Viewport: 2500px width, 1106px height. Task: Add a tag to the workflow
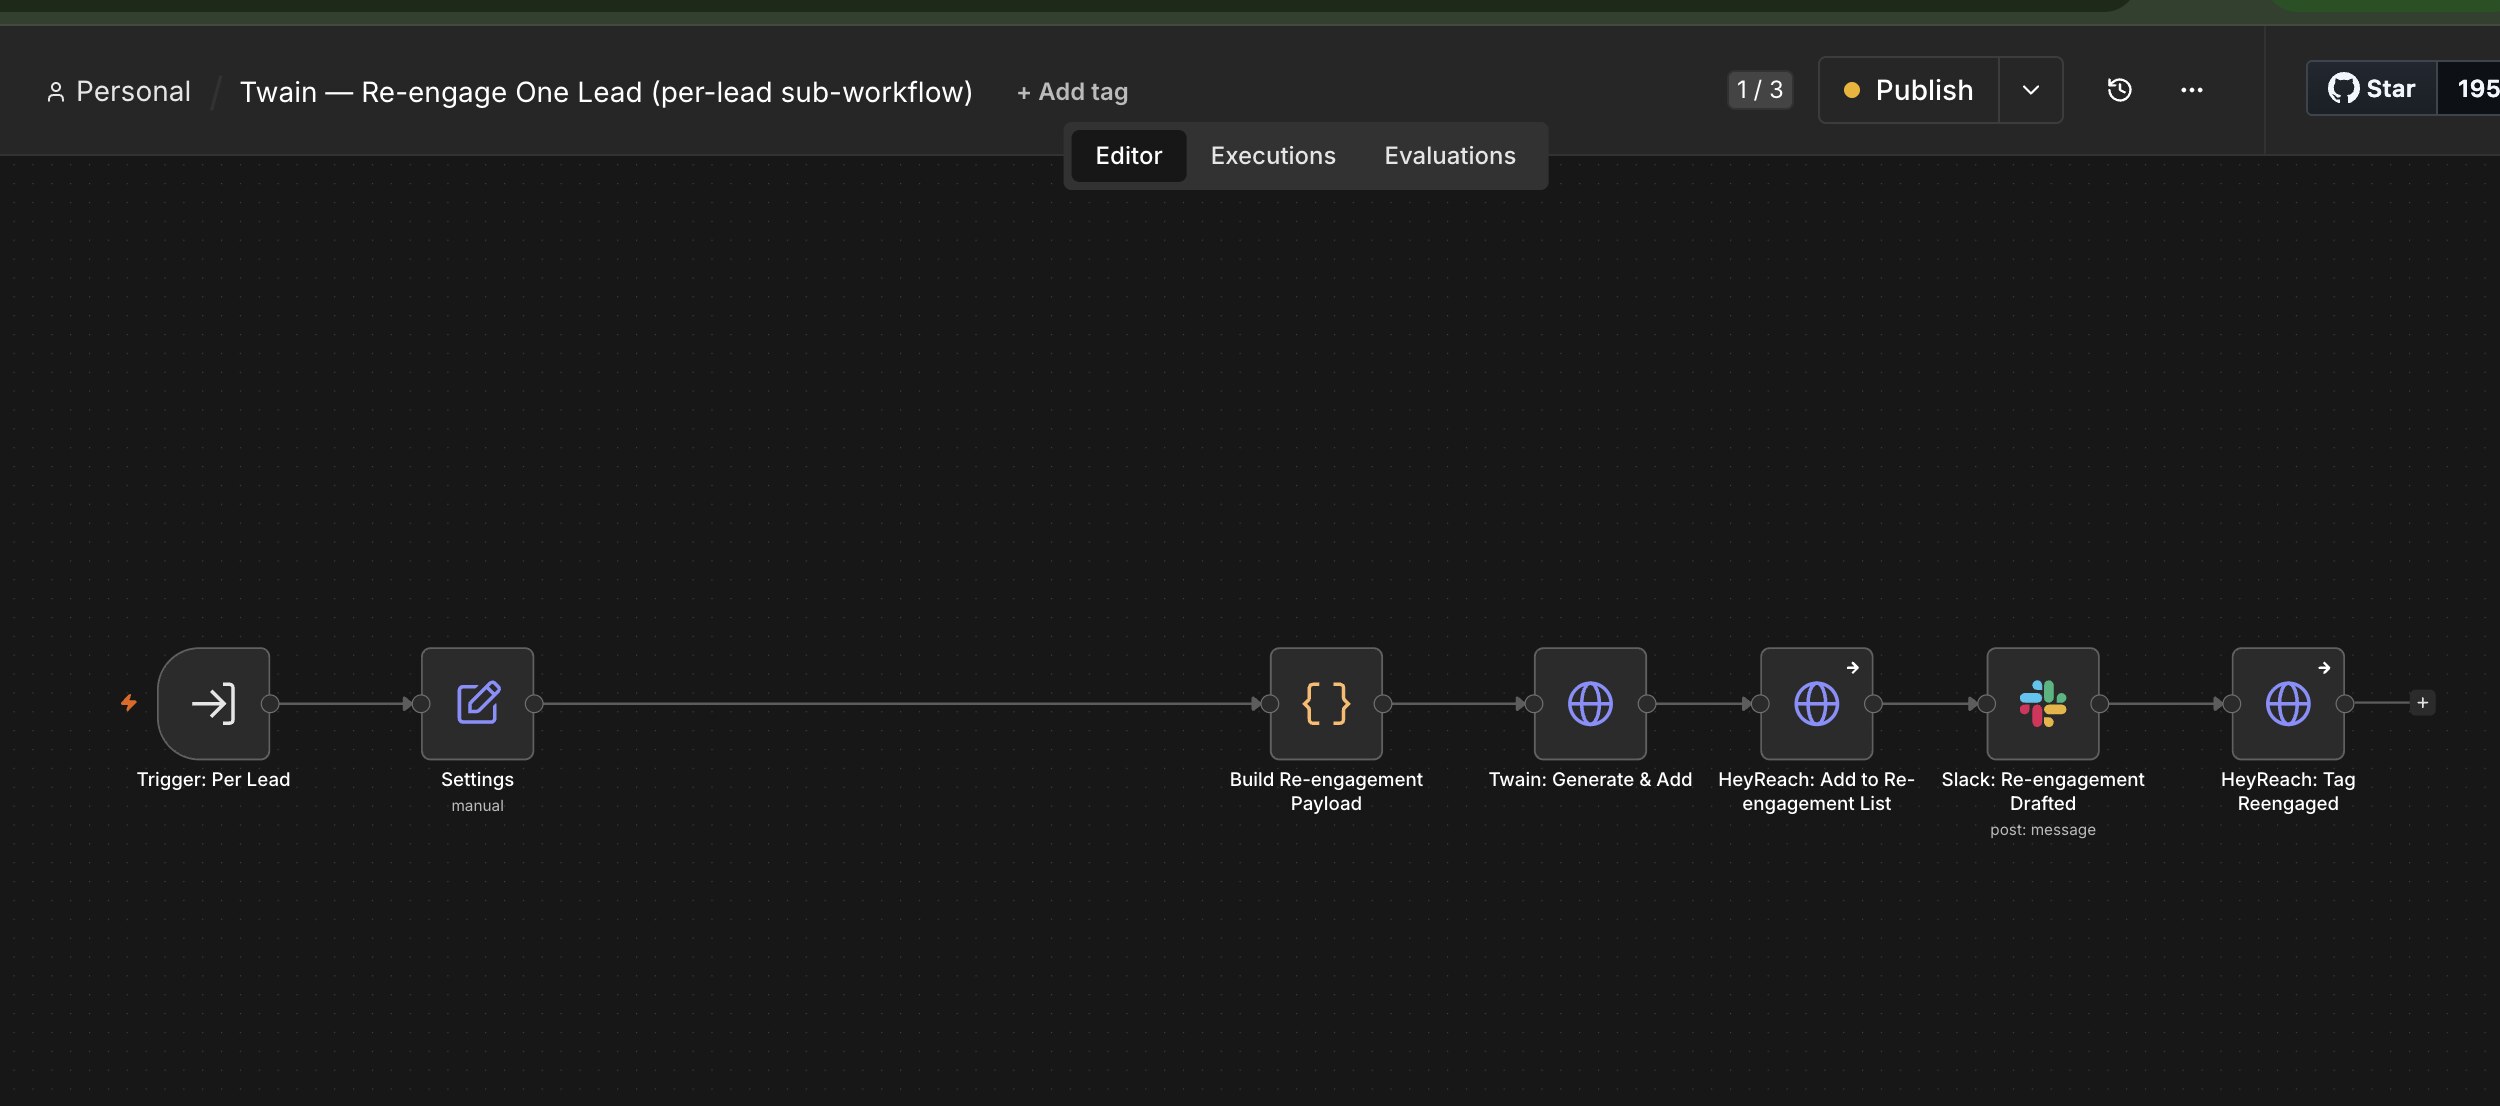pyautogui.click(x=1072, y=92)
